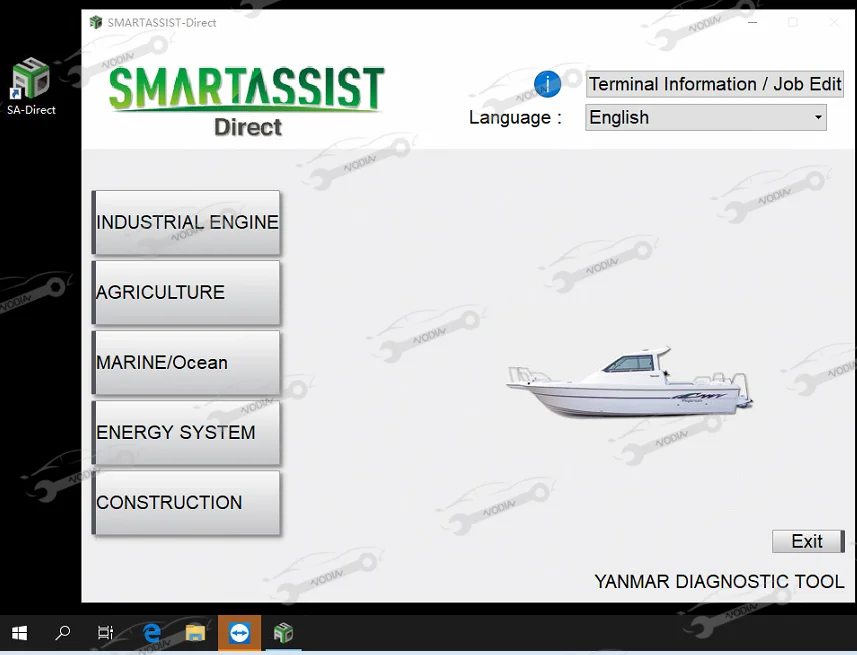Image resolution: width=857 pixels, height=655 pixels.
Task: Select the CONSTRUCTION category button
Action: 186,502
